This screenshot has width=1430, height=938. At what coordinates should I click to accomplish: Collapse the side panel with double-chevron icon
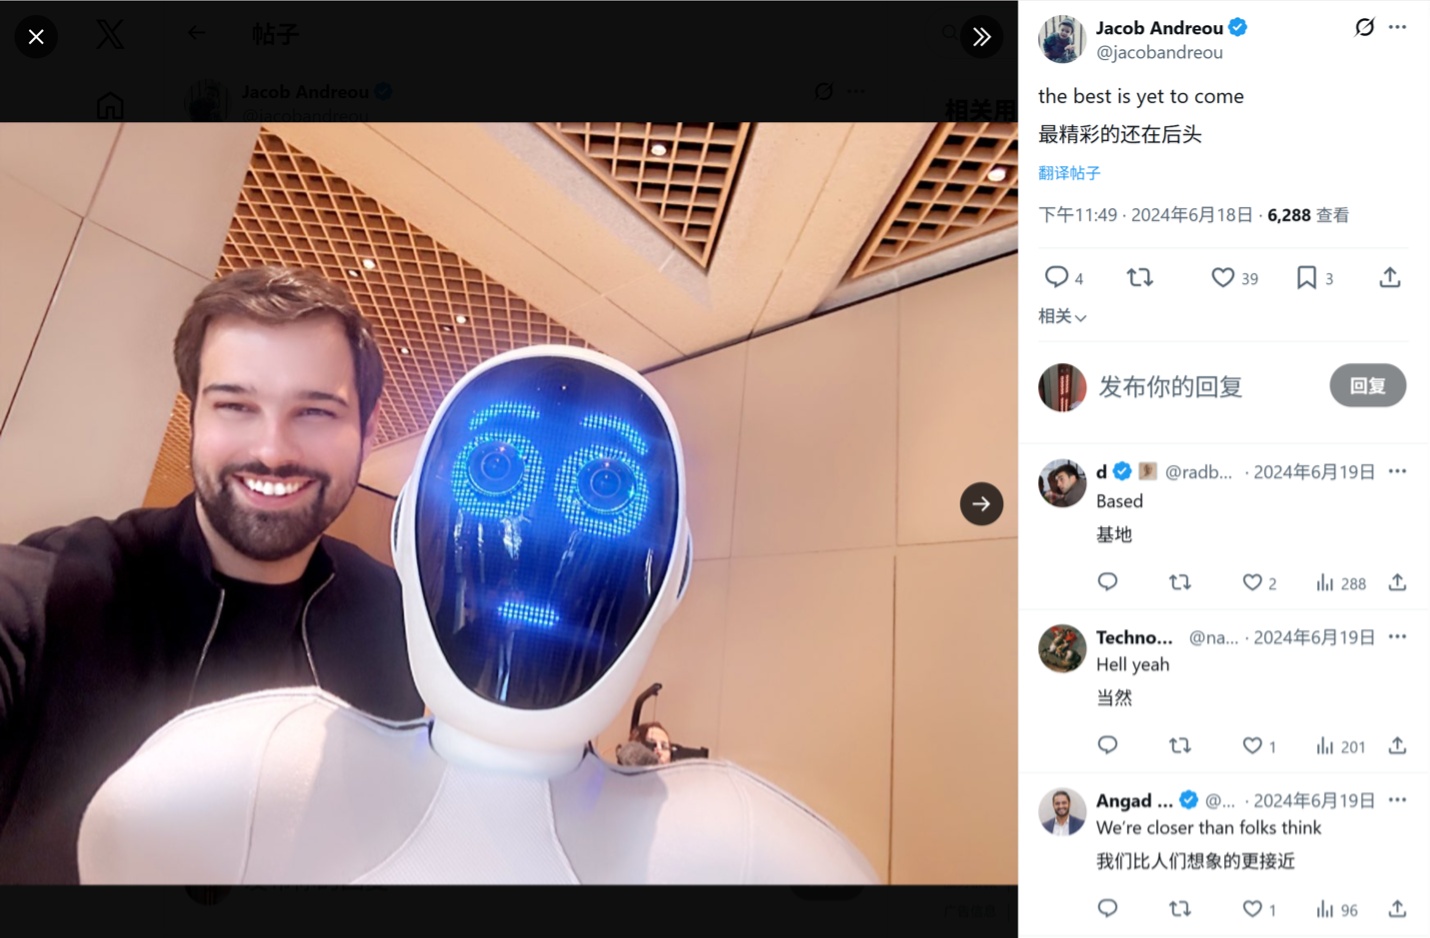coord(982,37)
